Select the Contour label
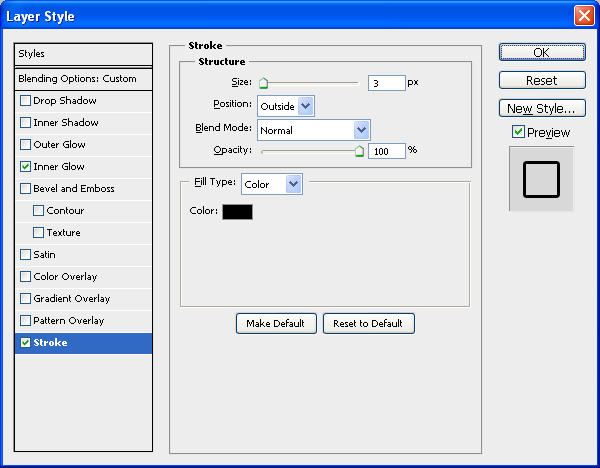600x468 pixels. coord(65,210)
